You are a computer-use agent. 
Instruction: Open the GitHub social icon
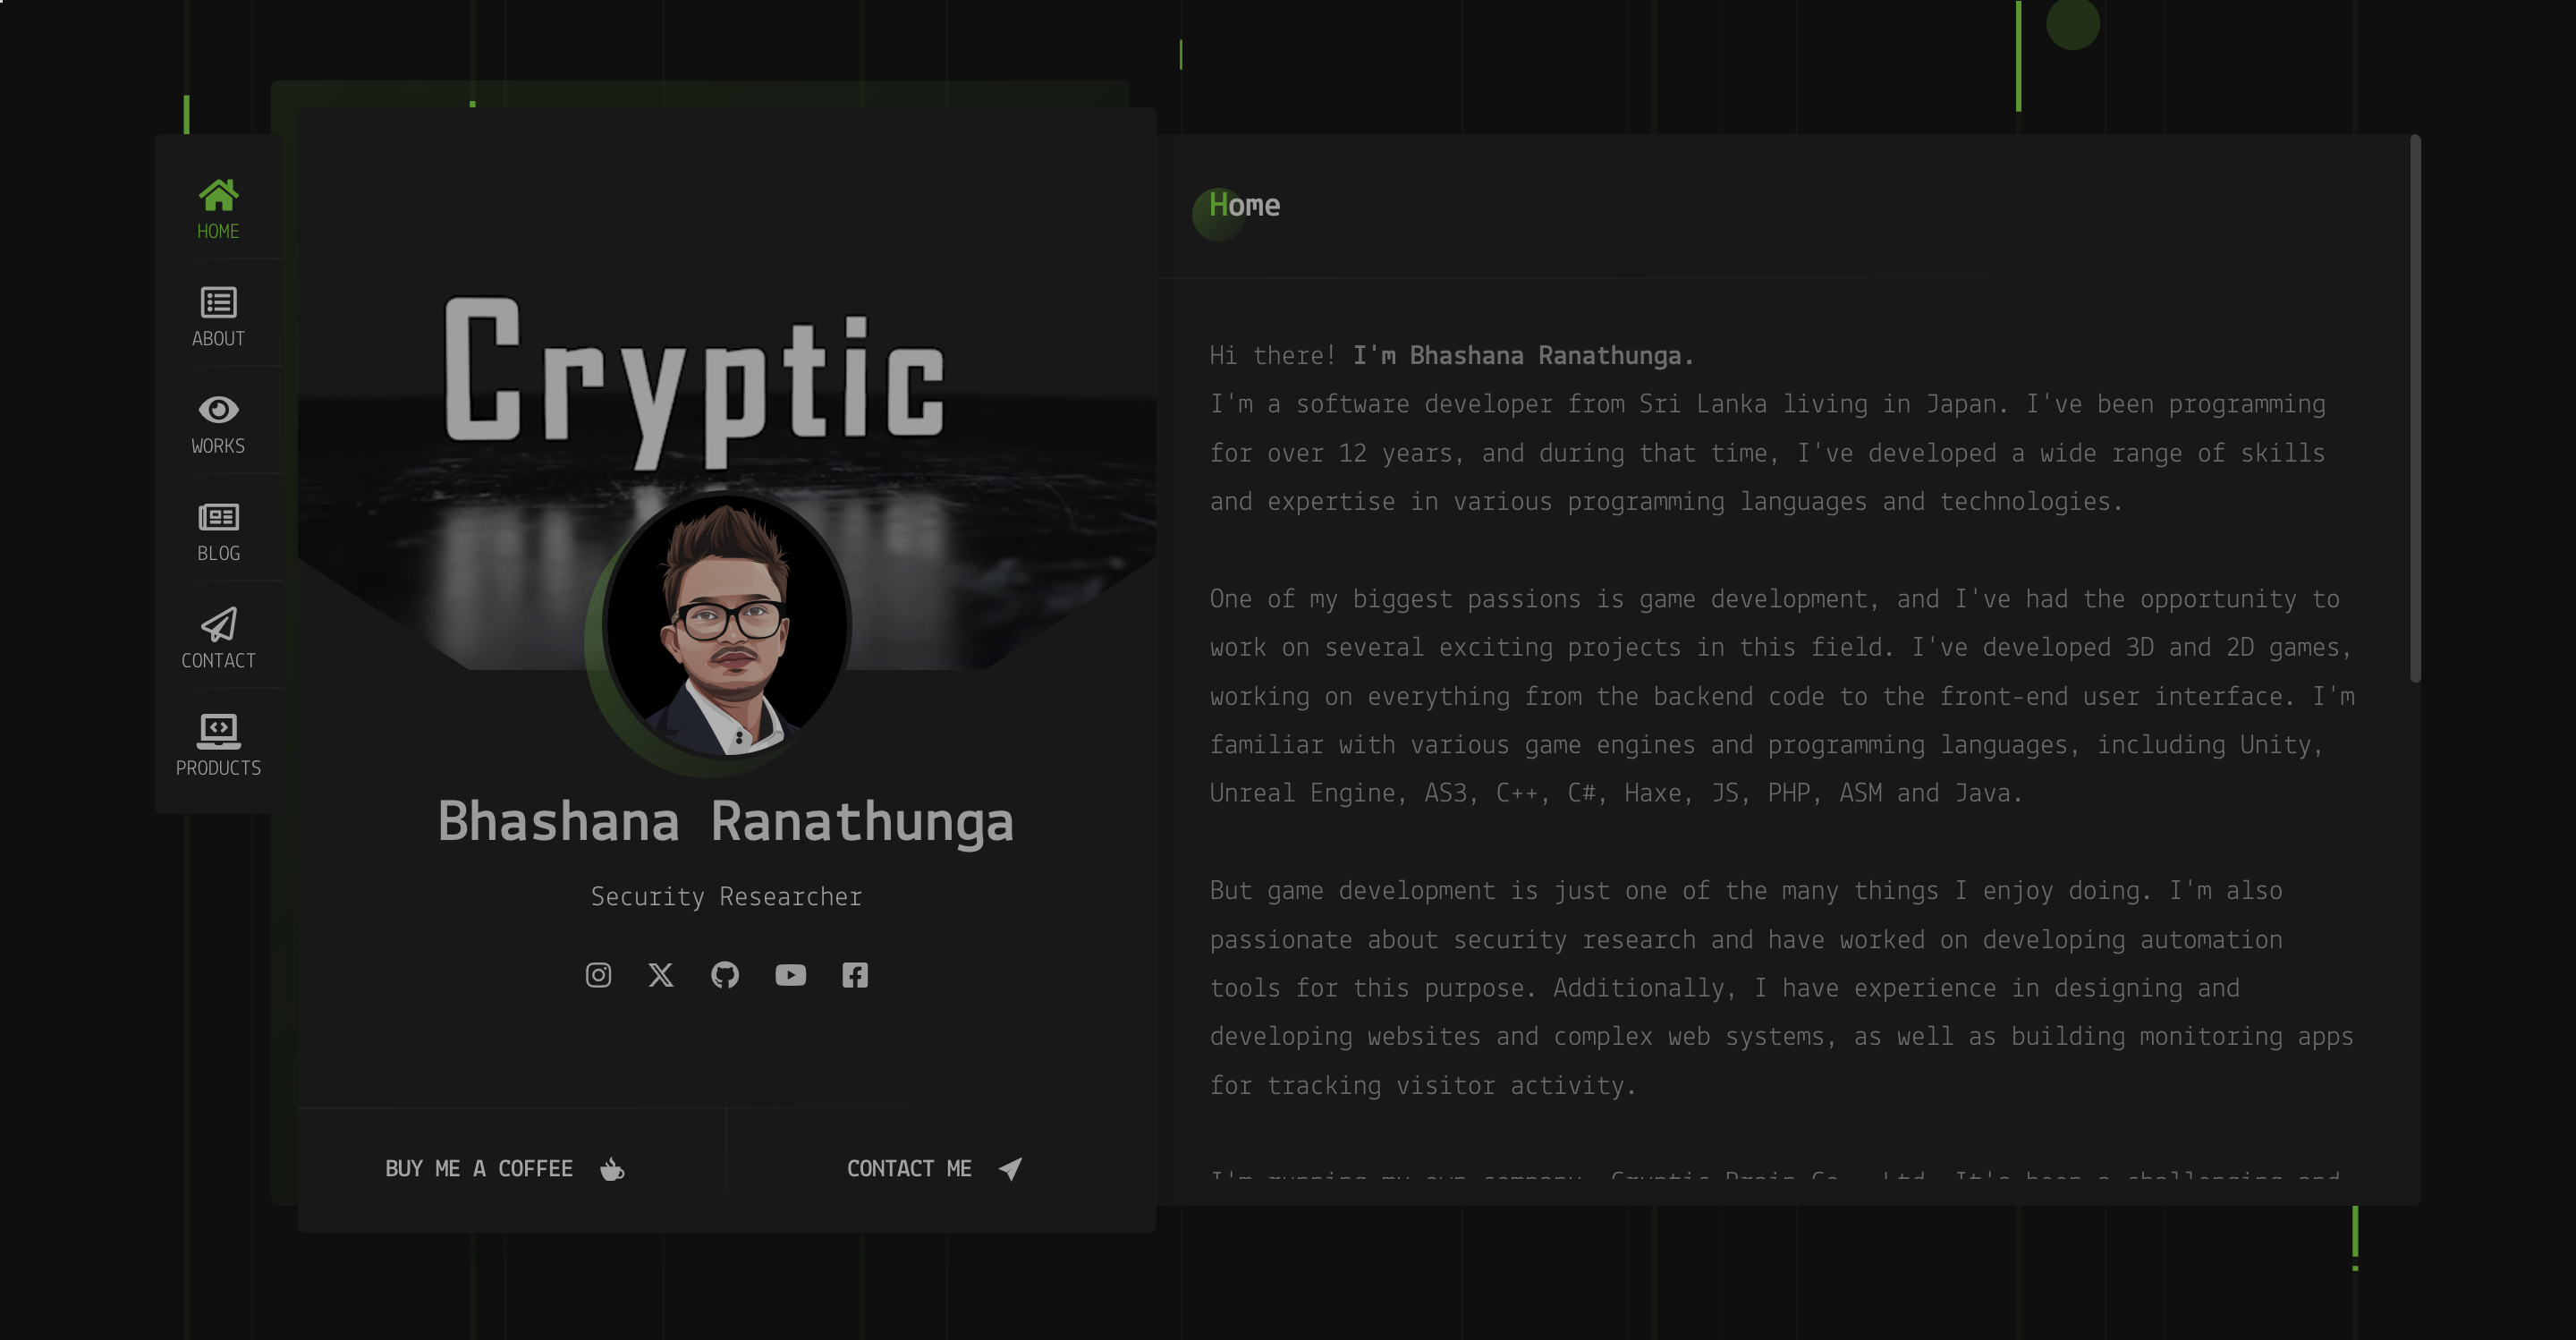click(725, 975)
